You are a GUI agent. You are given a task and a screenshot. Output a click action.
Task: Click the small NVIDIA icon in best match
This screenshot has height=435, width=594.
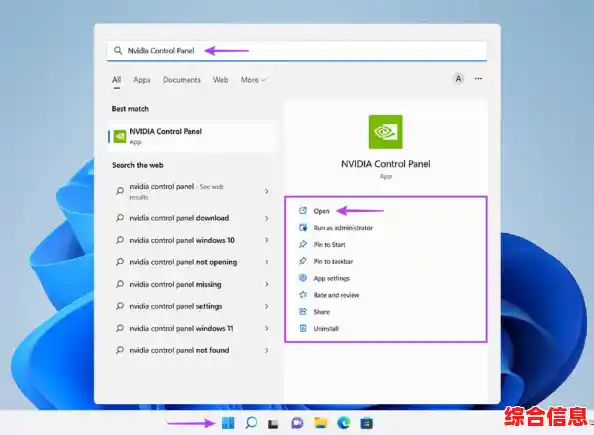120,136
